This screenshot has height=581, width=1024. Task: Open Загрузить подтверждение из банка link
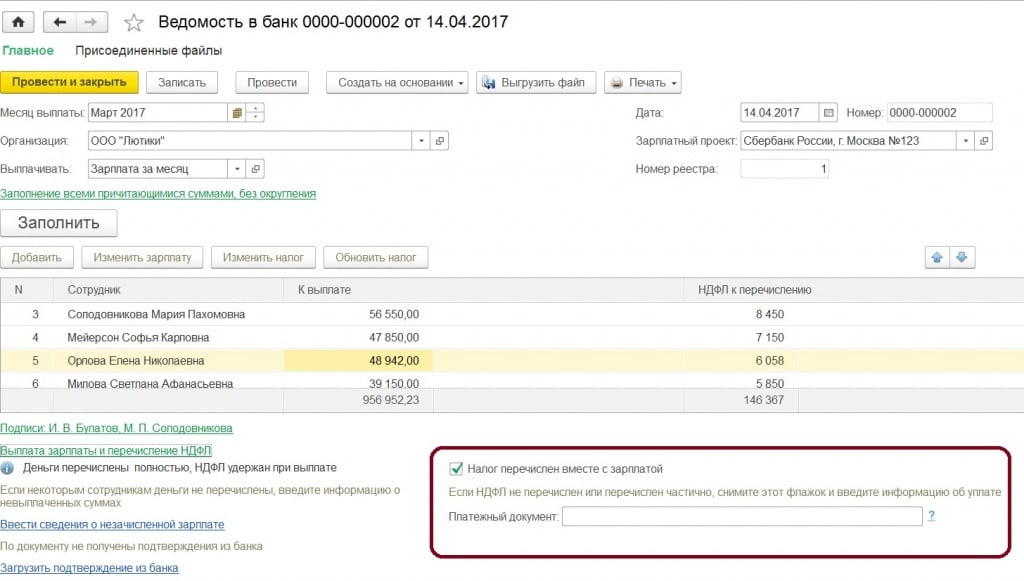[x=89, y=568]
